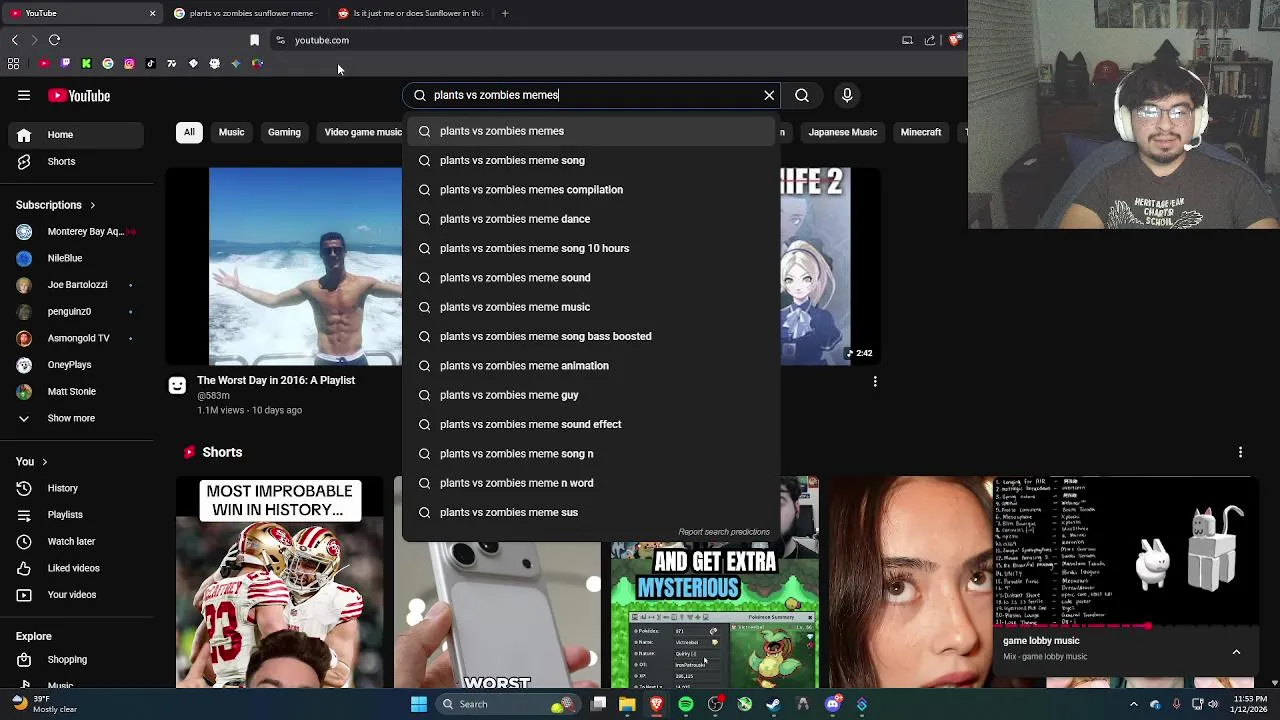The height and width of the screenshot is (720, 1280).
Task: Open Liked videos in the sidebar
Action: click(76, 568)
